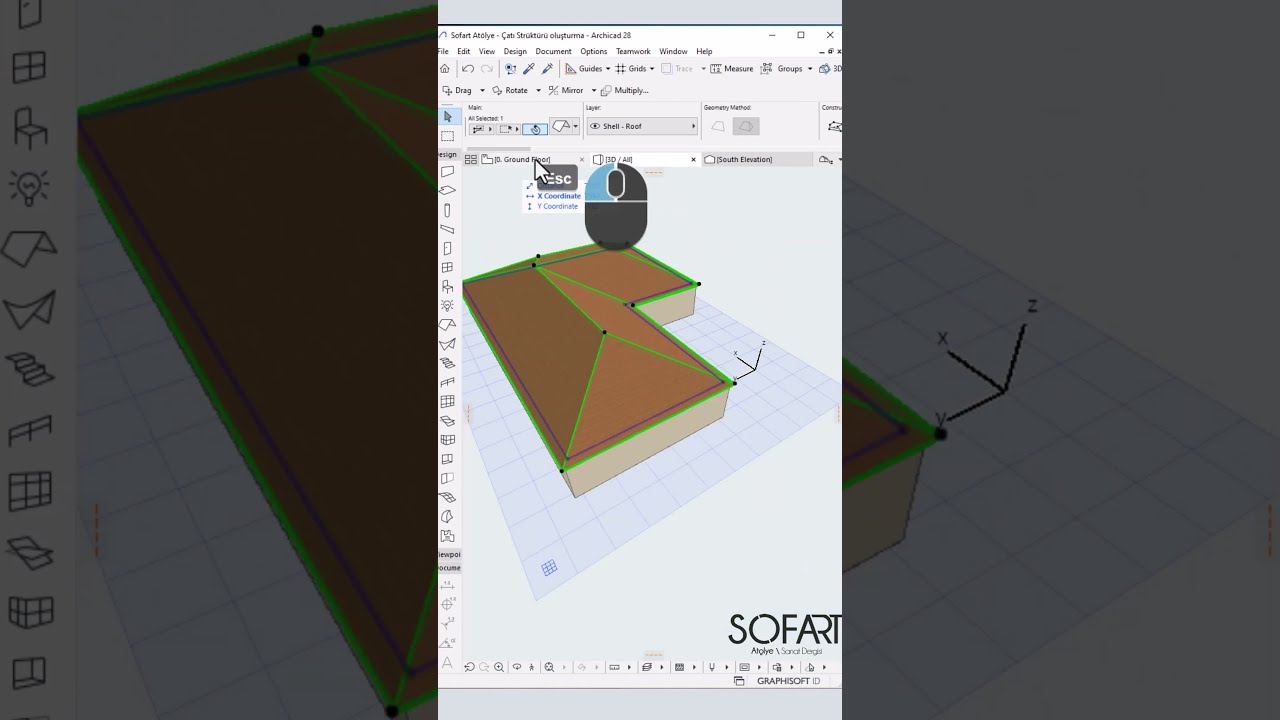This screenshot has height=720, width=1280.
Task: Activate the Inject Parameters syringe
Action: [x=547, y=69]
